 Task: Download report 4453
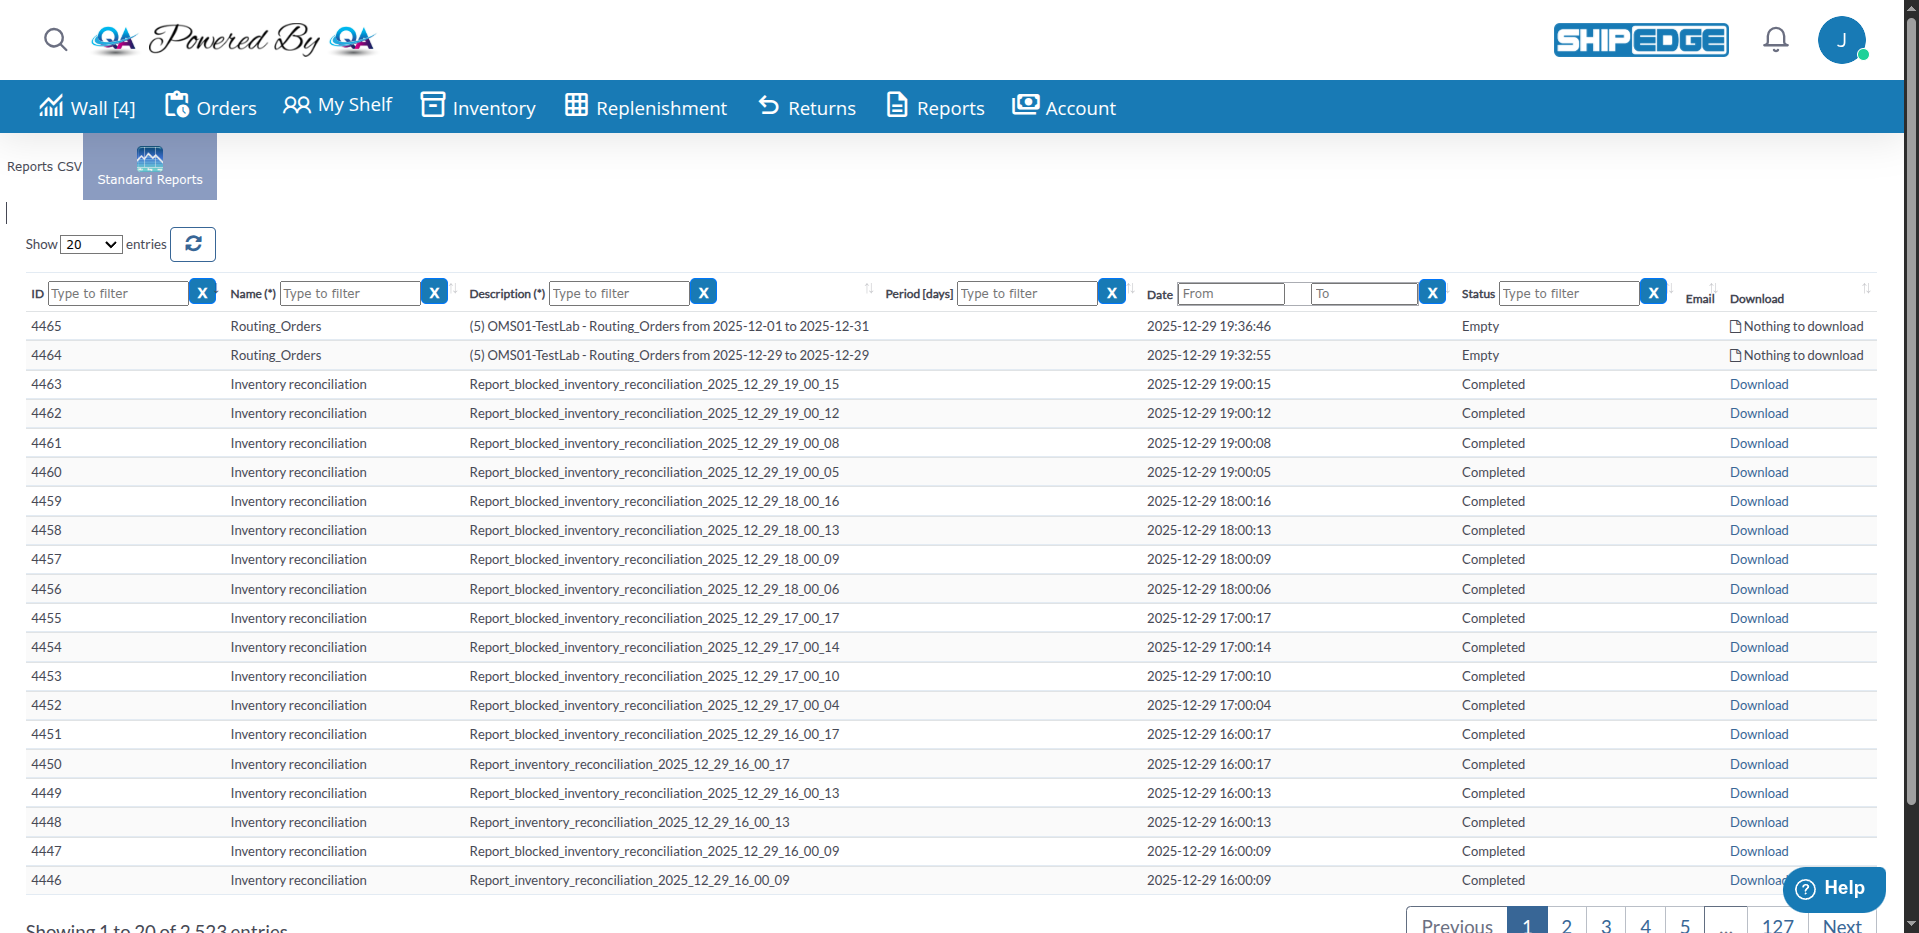tap(1759, 677)
